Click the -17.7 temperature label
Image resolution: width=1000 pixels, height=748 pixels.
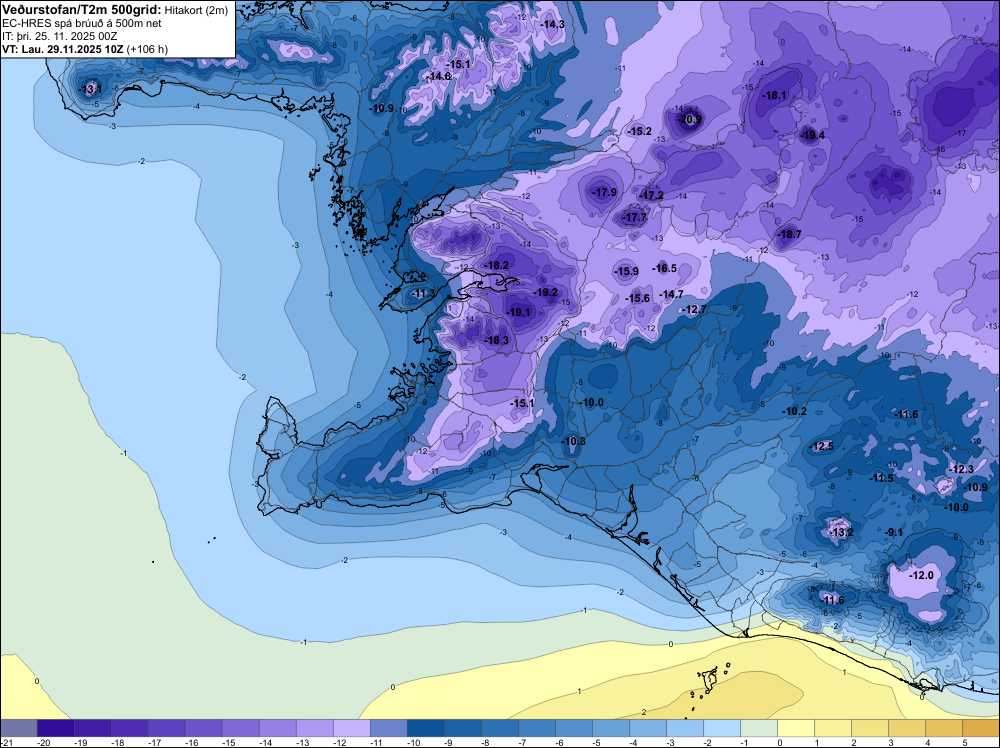pyautogui.click(x=635, y=217)
